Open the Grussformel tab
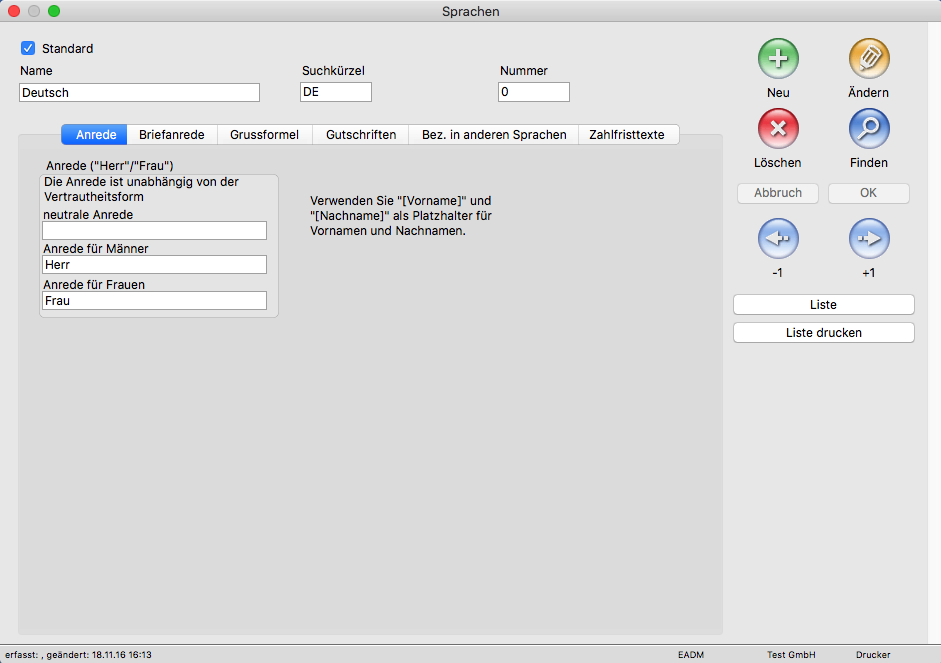The image size is (941, 663). pyautogui.click(x=264, y=134)
